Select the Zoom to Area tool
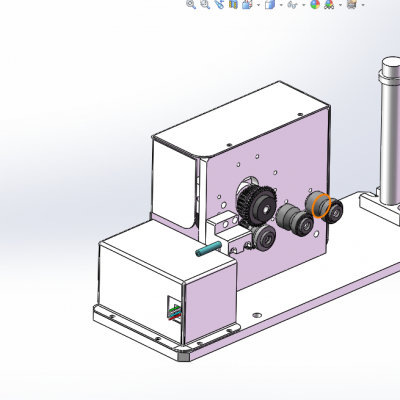Screen dimensions: 400x400 point(205,4)
